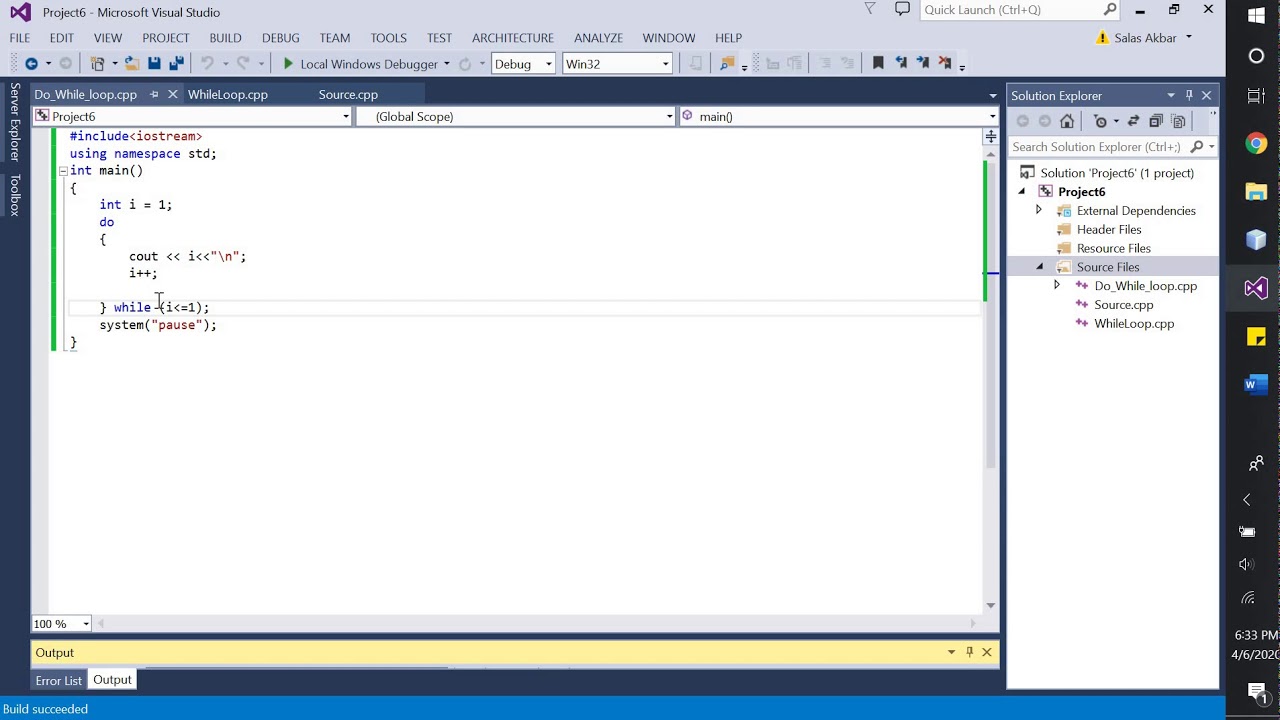This screenshot has height=720, width=1280.
Task: Open File Explorer from the taskbar
Action: click(1256, 192)
